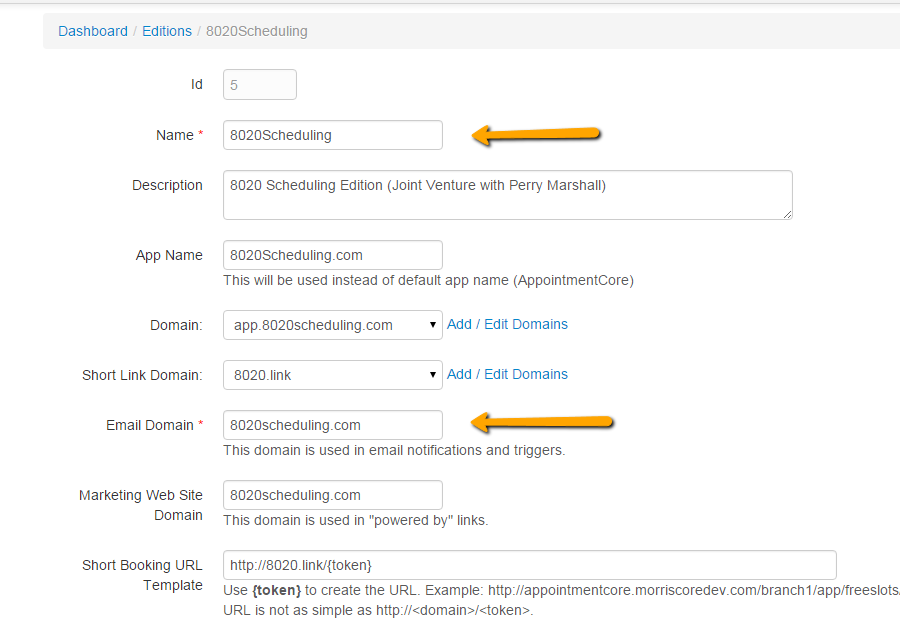Screen dimensions: 900x625
Task: Click the help text about default app name
Action: [428, 280]
